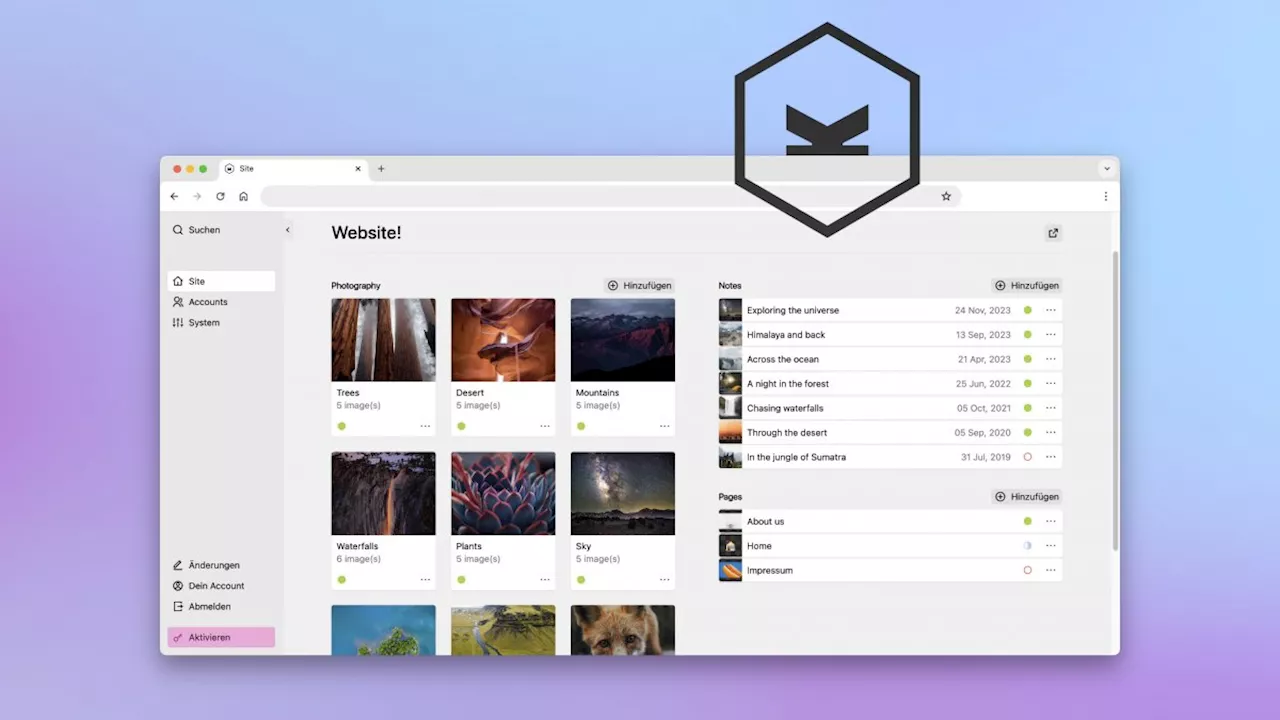Click Hinzufügen in the Photography section
The image size is (1280, 720).
[639, 286]
